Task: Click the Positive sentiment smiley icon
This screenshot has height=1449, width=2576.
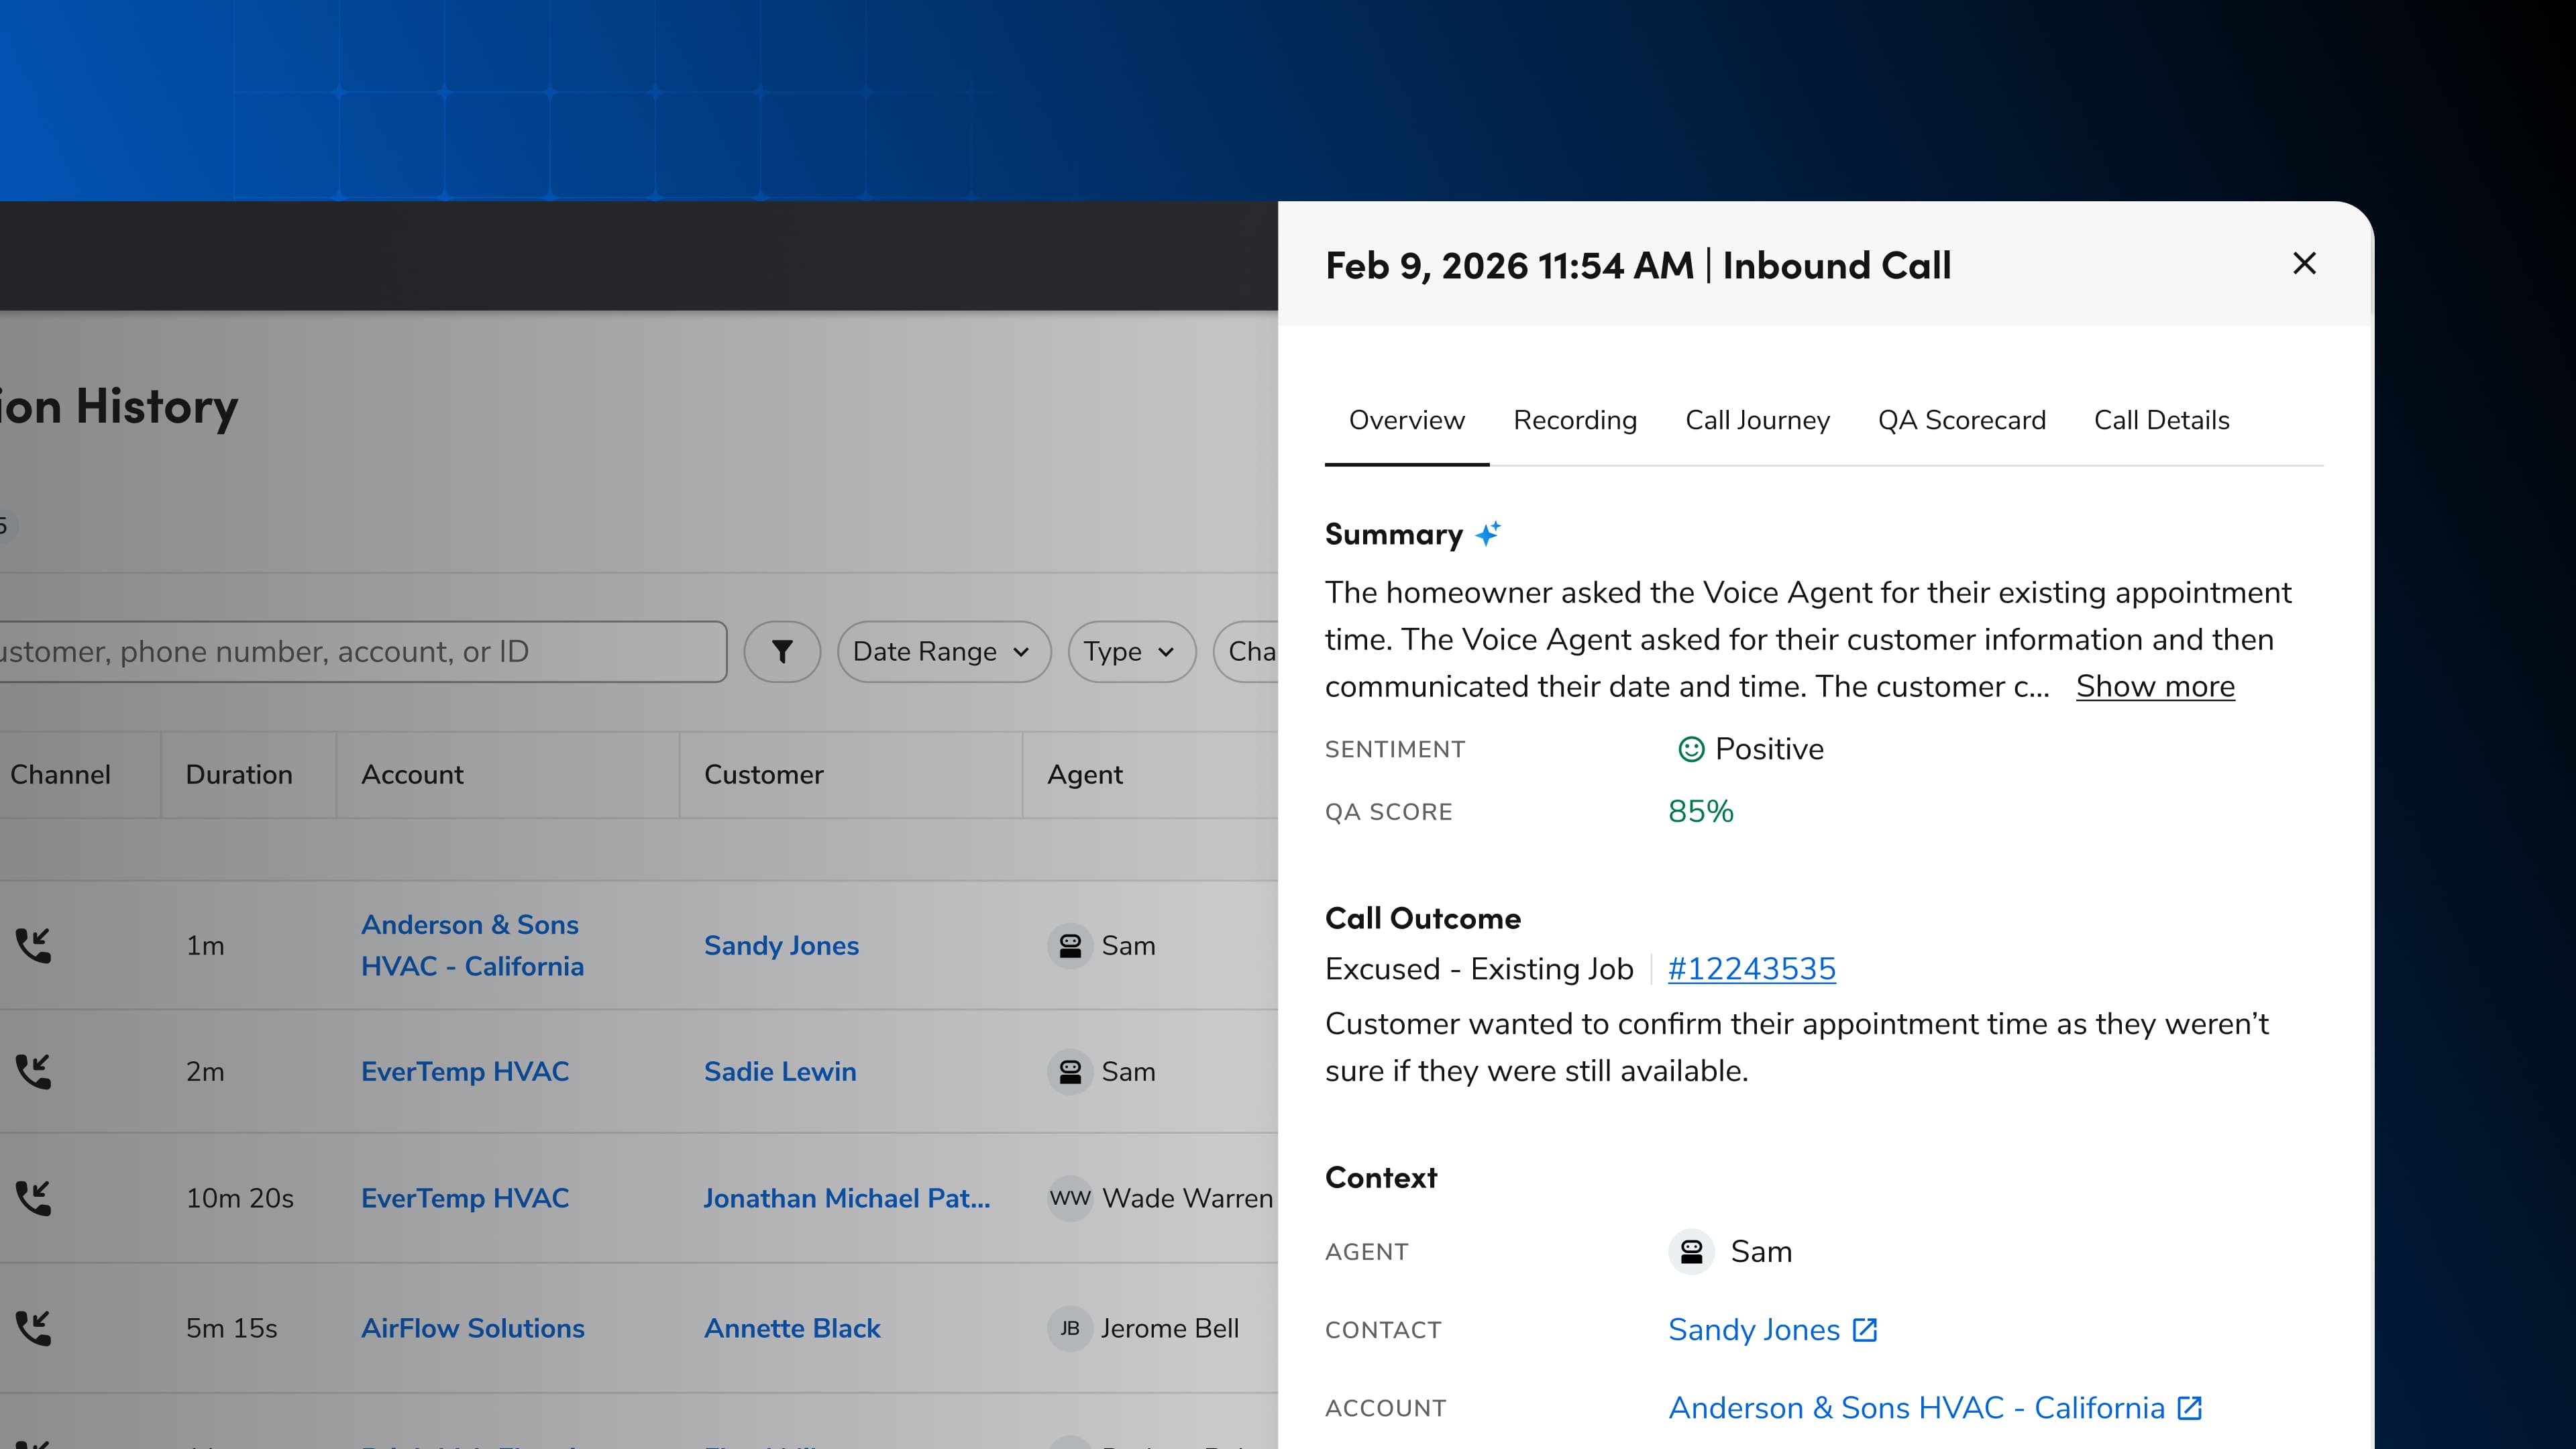Action: [1690, 749]
